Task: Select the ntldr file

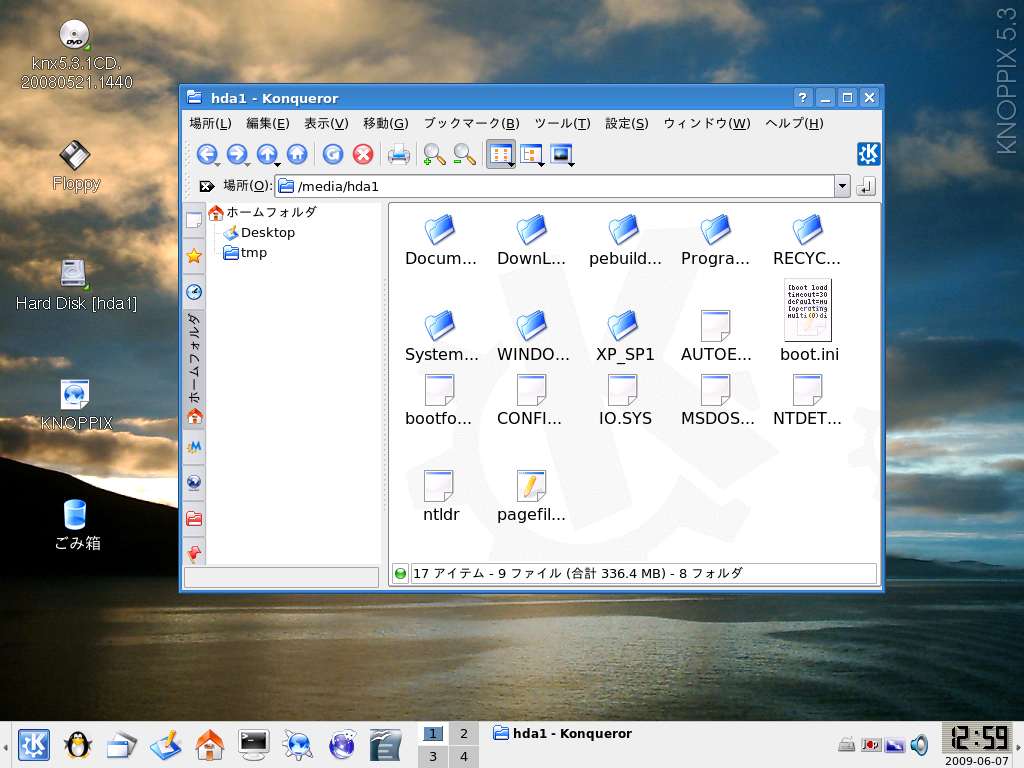Action: [440, 496]
